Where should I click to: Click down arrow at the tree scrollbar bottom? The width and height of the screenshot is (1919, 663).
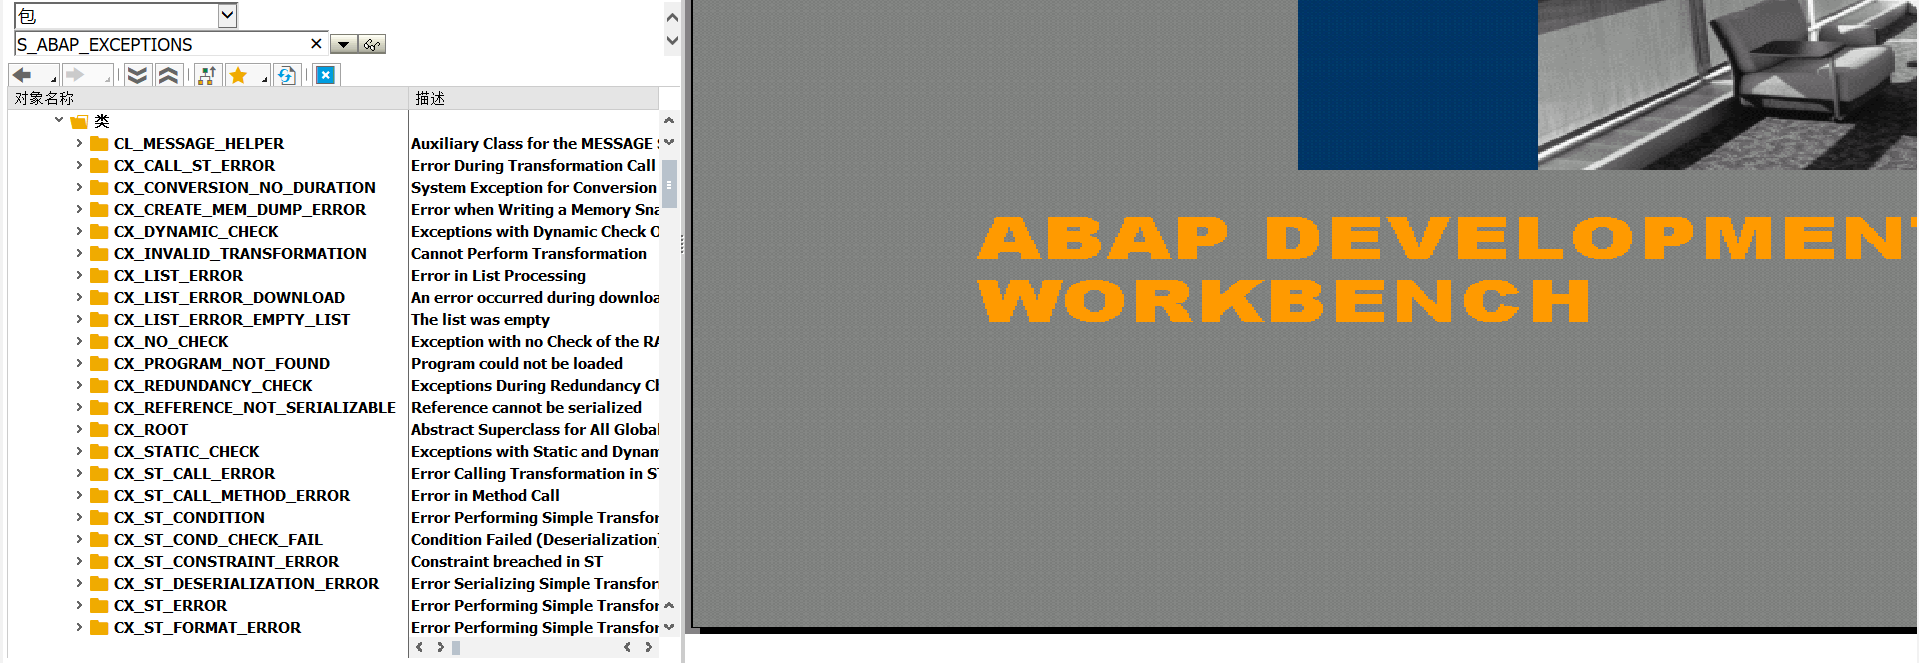[x=669, y=627]
